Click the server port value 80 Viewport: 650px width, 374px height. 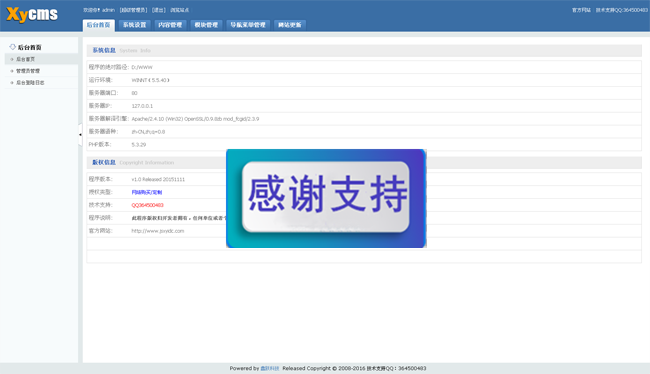(x=134, y=93)
